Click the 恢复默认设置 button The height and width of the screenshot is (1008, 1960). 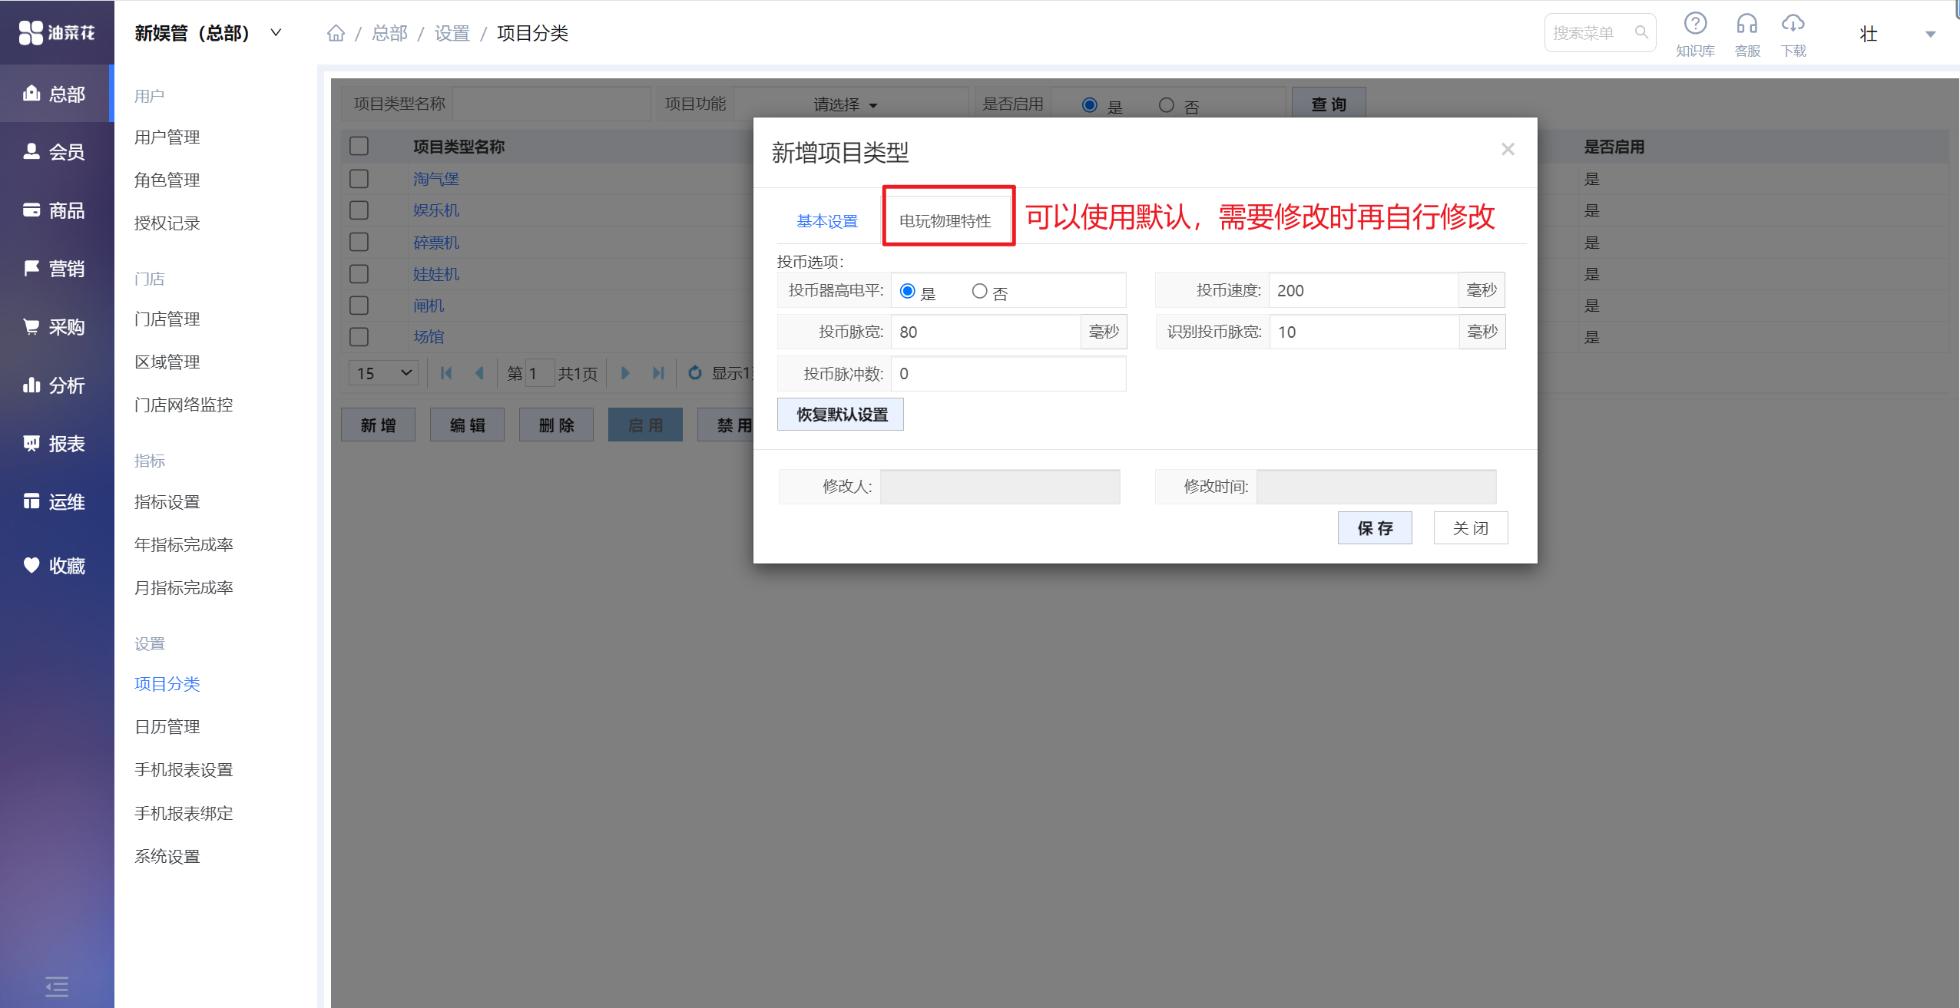840,415
